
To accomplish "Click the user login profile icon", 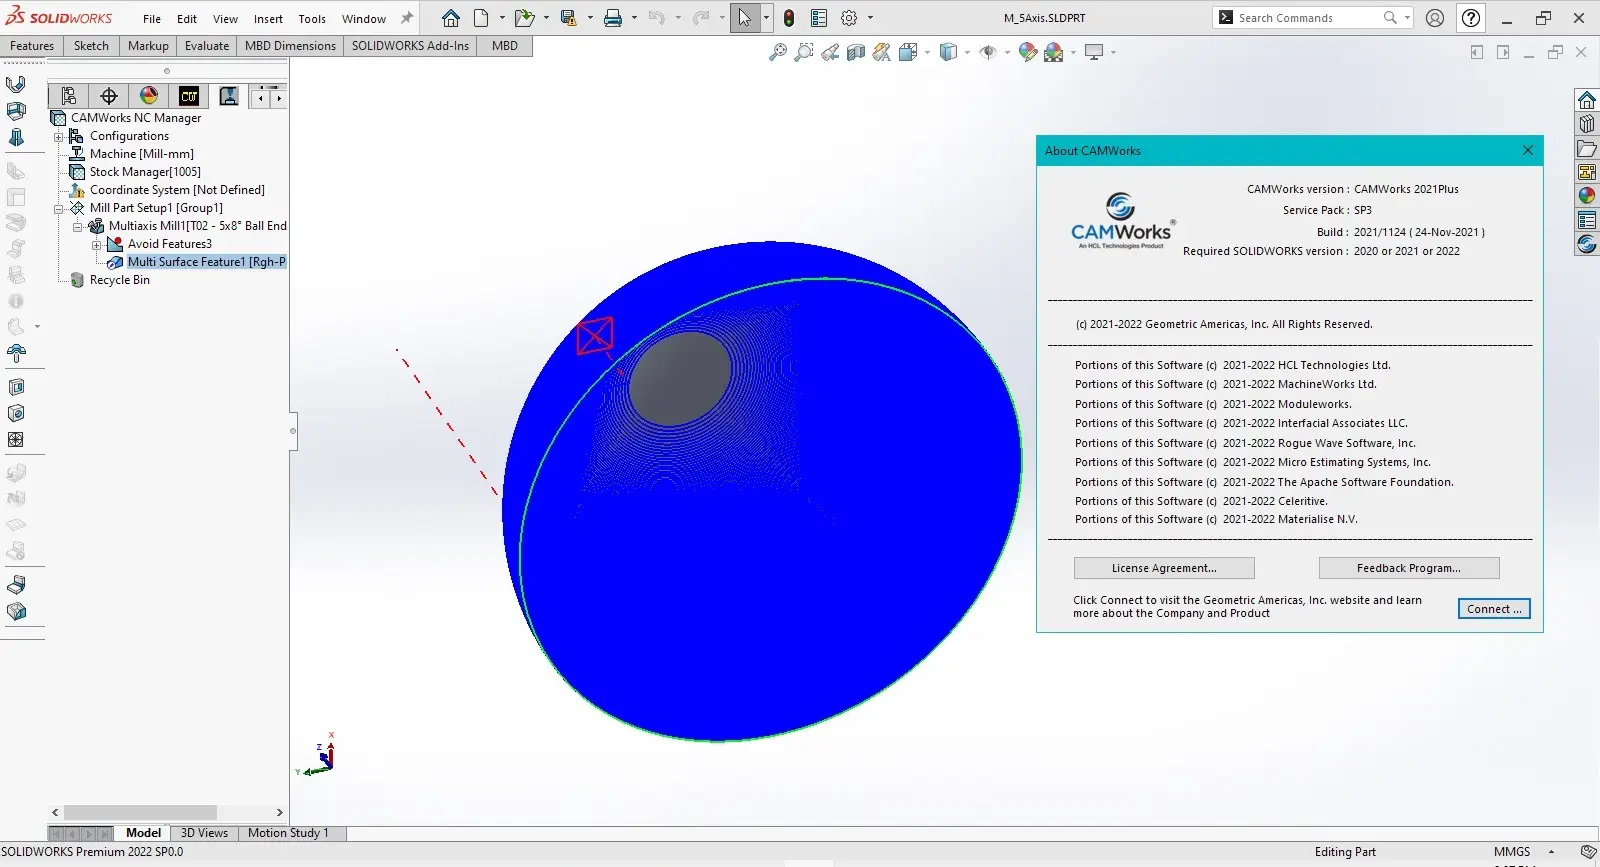I will [1435, 18].
